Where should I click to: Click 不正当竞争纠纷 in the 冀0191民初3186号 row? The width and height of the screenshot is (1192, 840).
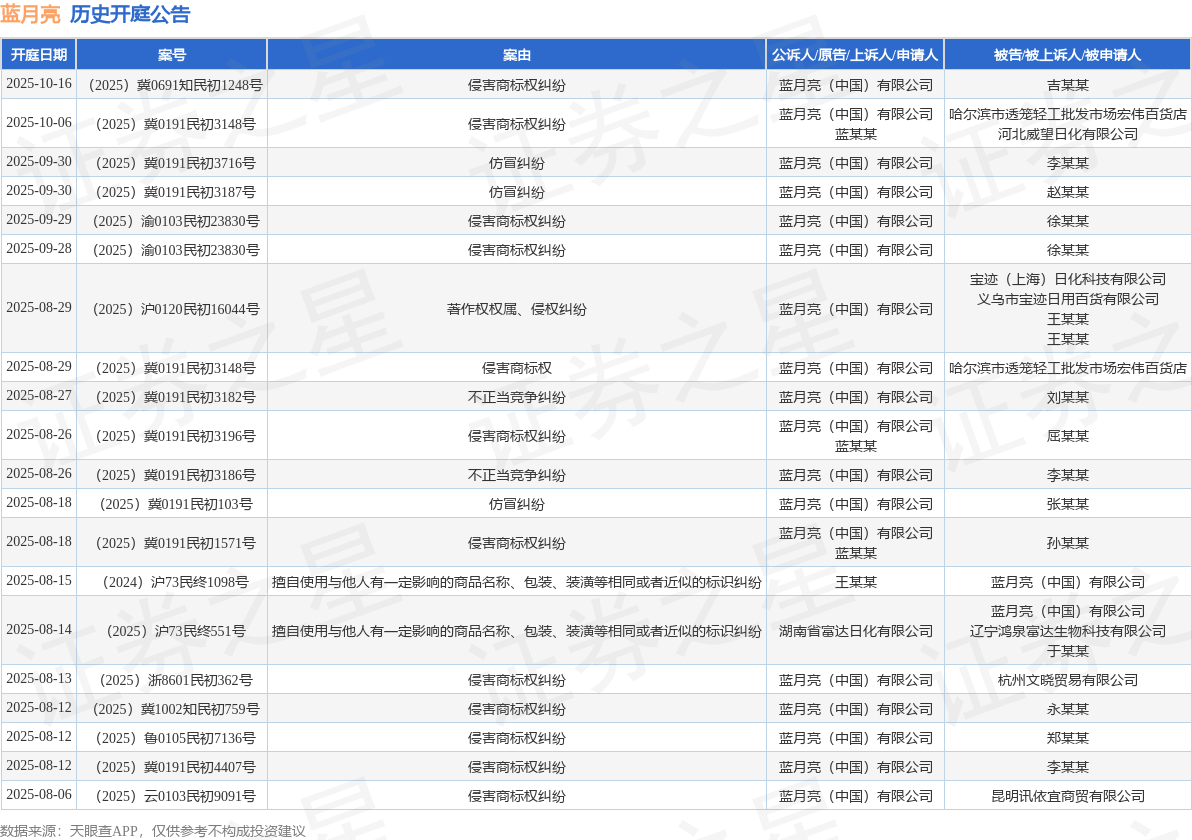(517, 475)
